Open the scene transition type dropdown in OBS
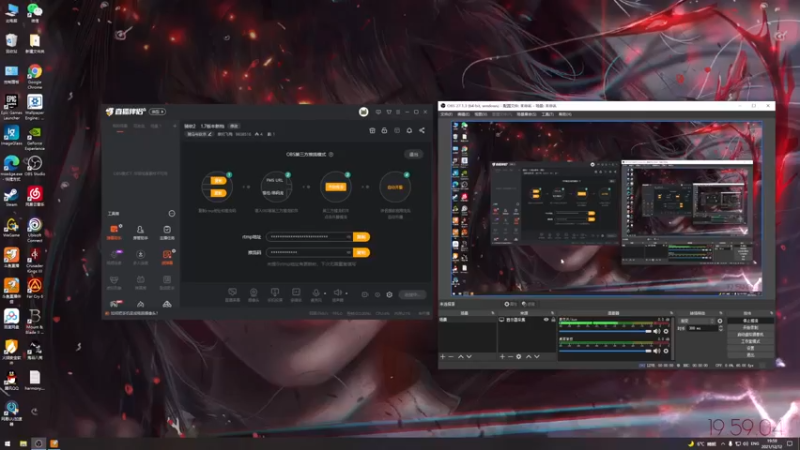800x450 pixels. click(x=697, y=321)
